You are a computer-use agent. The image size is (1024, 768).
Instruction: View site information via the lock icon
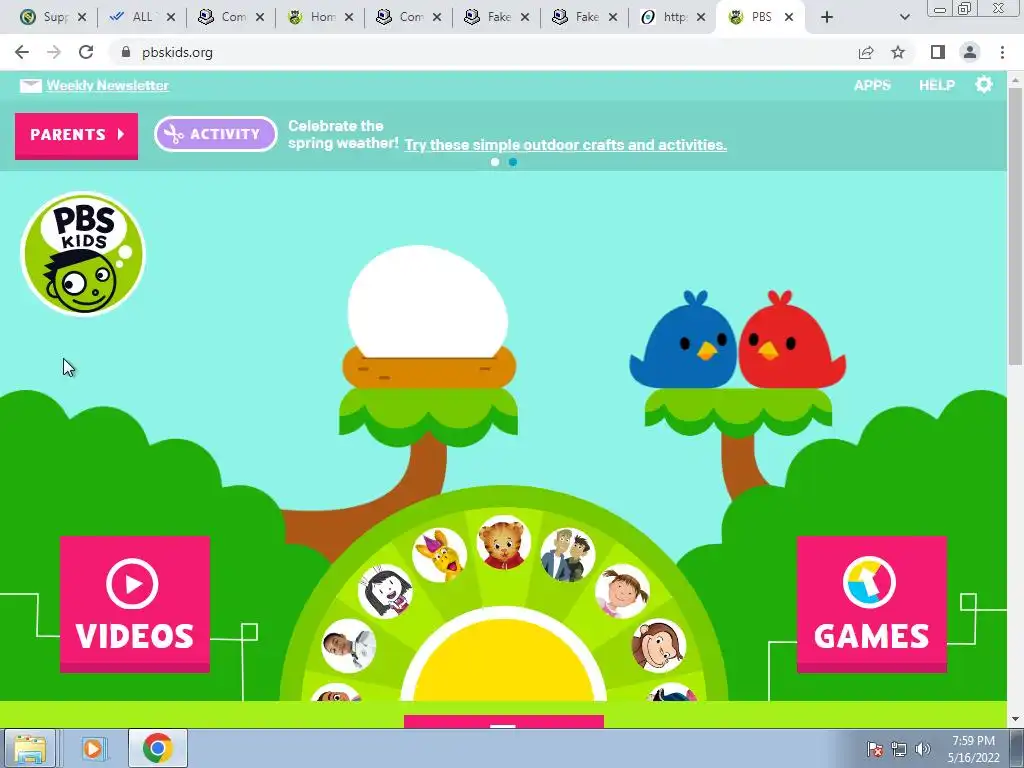[x=126, y=52]
